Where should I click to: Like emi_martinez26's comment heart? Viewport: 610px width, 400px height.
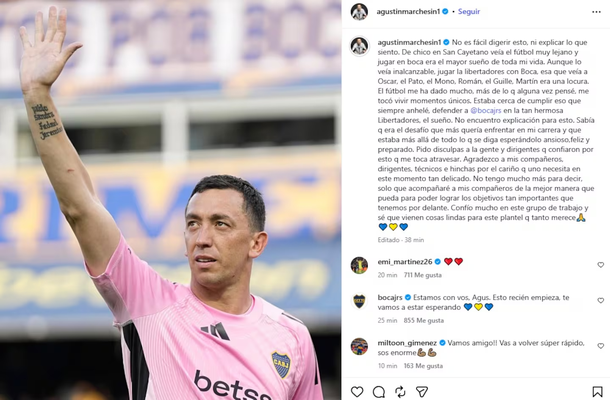[x=601, y=265]
